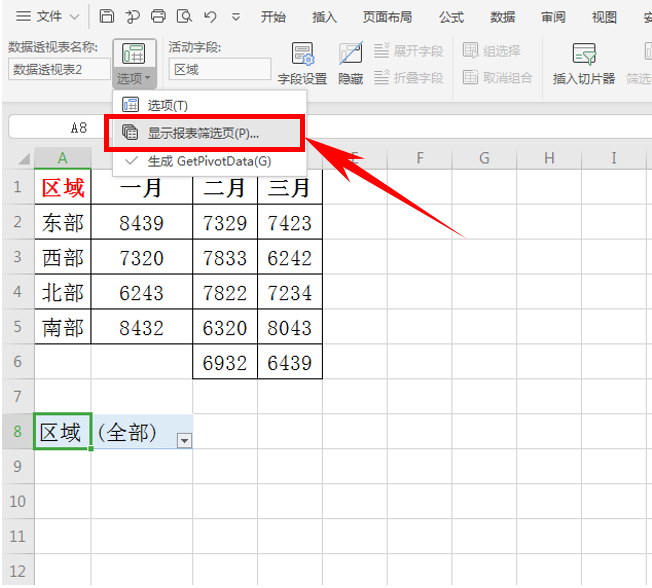Switch to the 插入 tab
The height and width of the screenshot is (588, 652).
point(324,17)
